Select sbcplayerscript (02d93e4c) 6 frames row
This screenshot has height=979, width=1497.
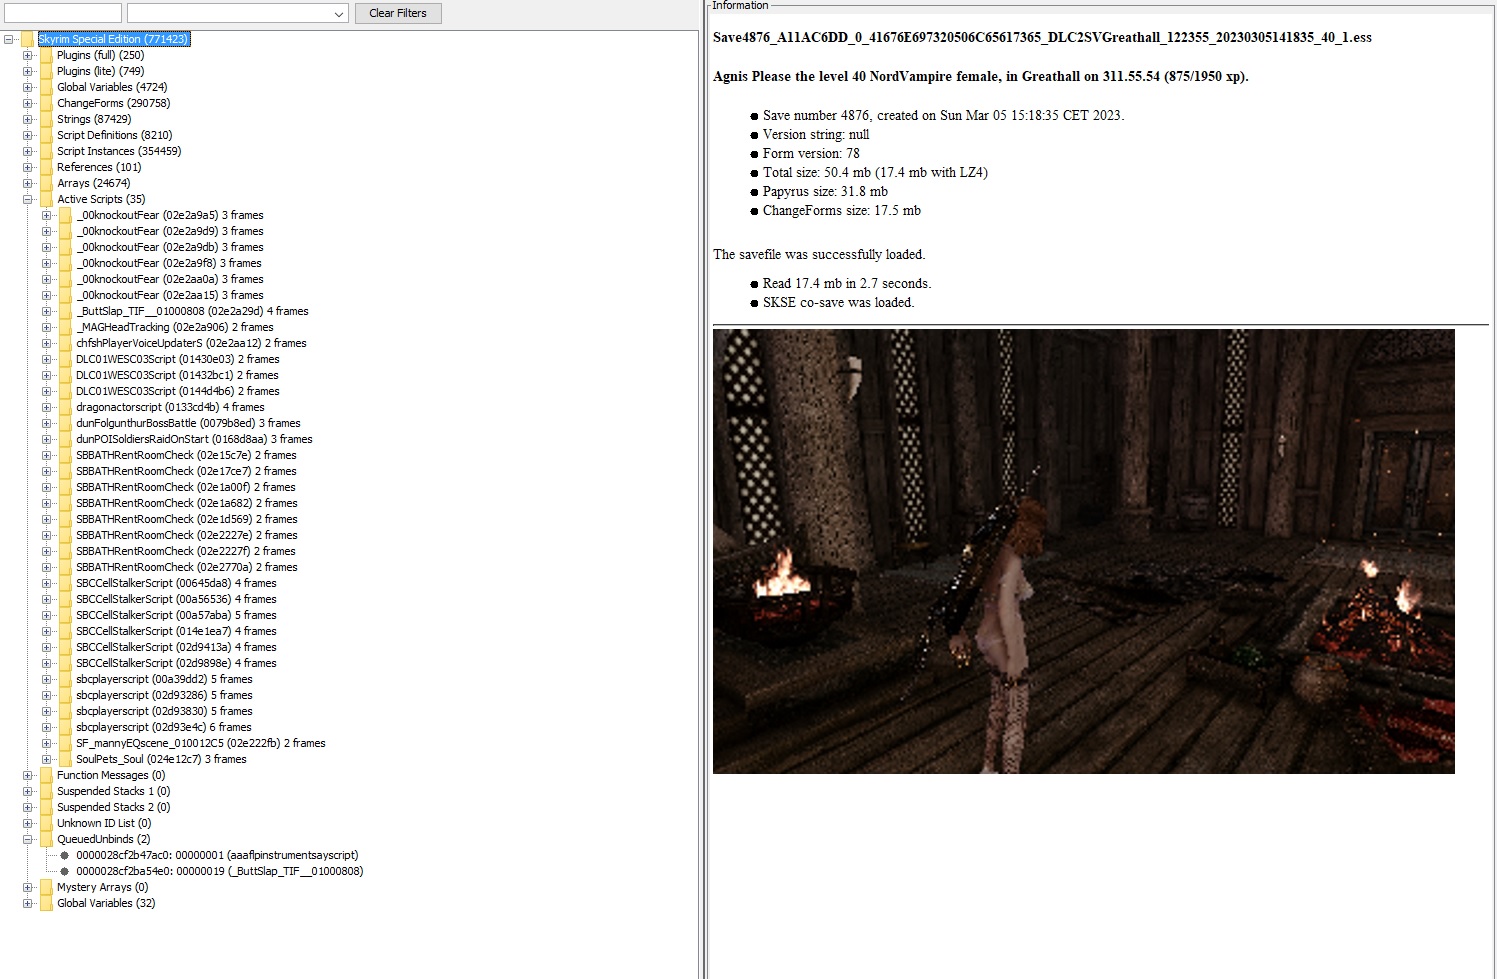(164, 727)
